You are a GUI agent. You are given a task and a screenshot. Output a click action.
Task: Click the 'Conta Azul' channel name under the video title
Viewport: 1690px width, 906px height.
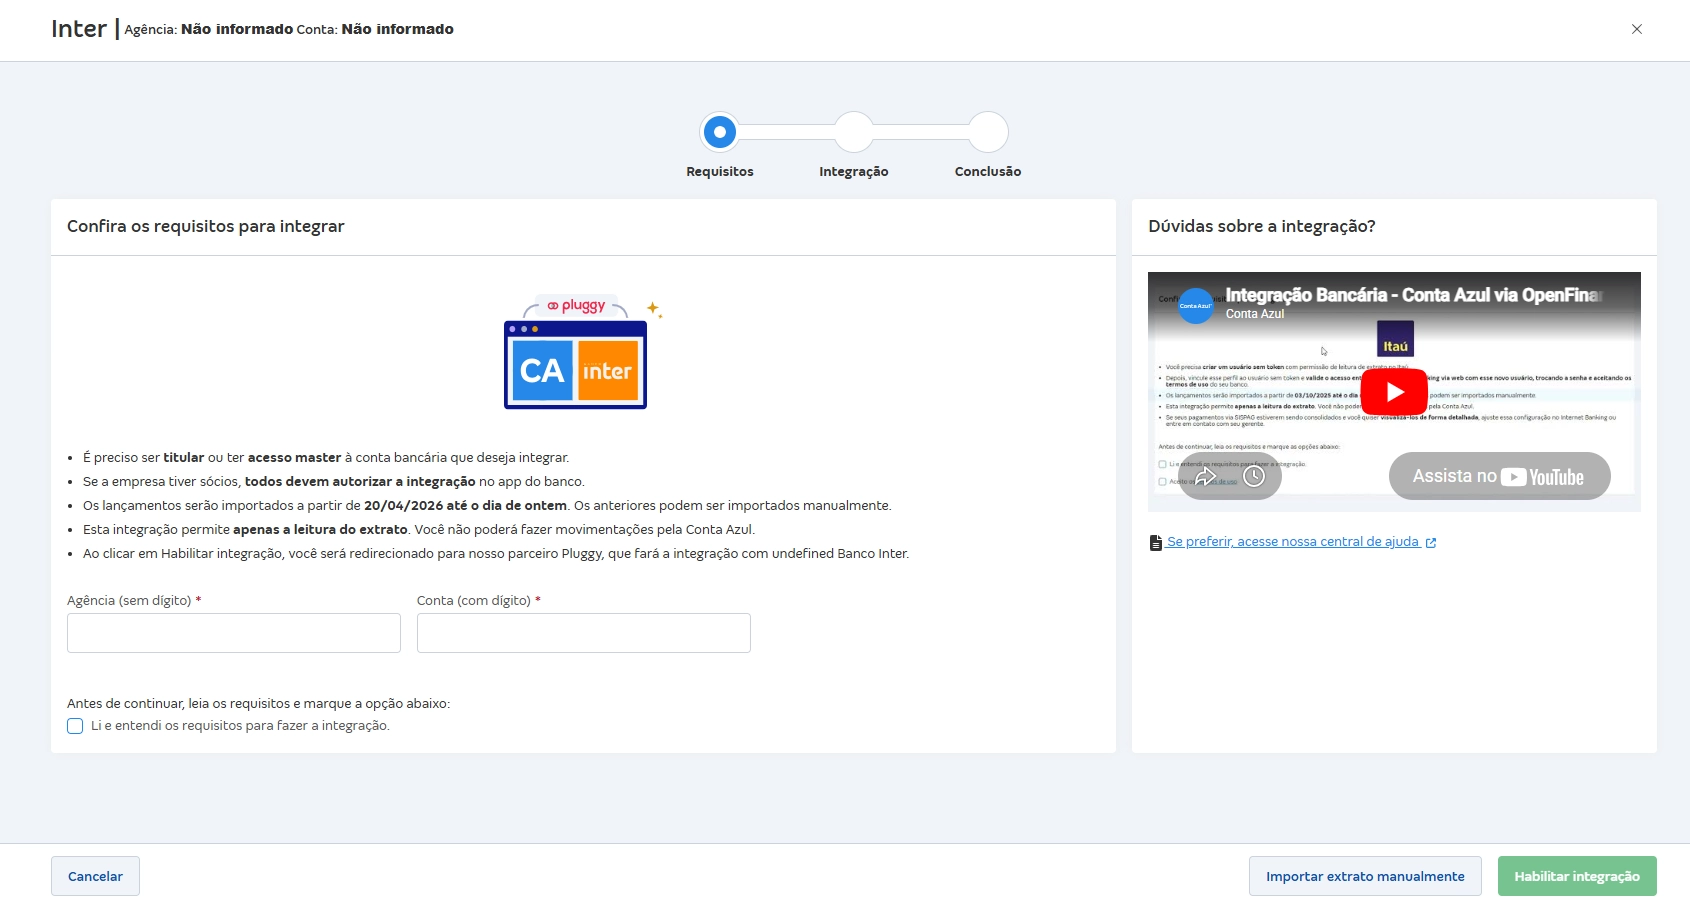click(1255, 314)
